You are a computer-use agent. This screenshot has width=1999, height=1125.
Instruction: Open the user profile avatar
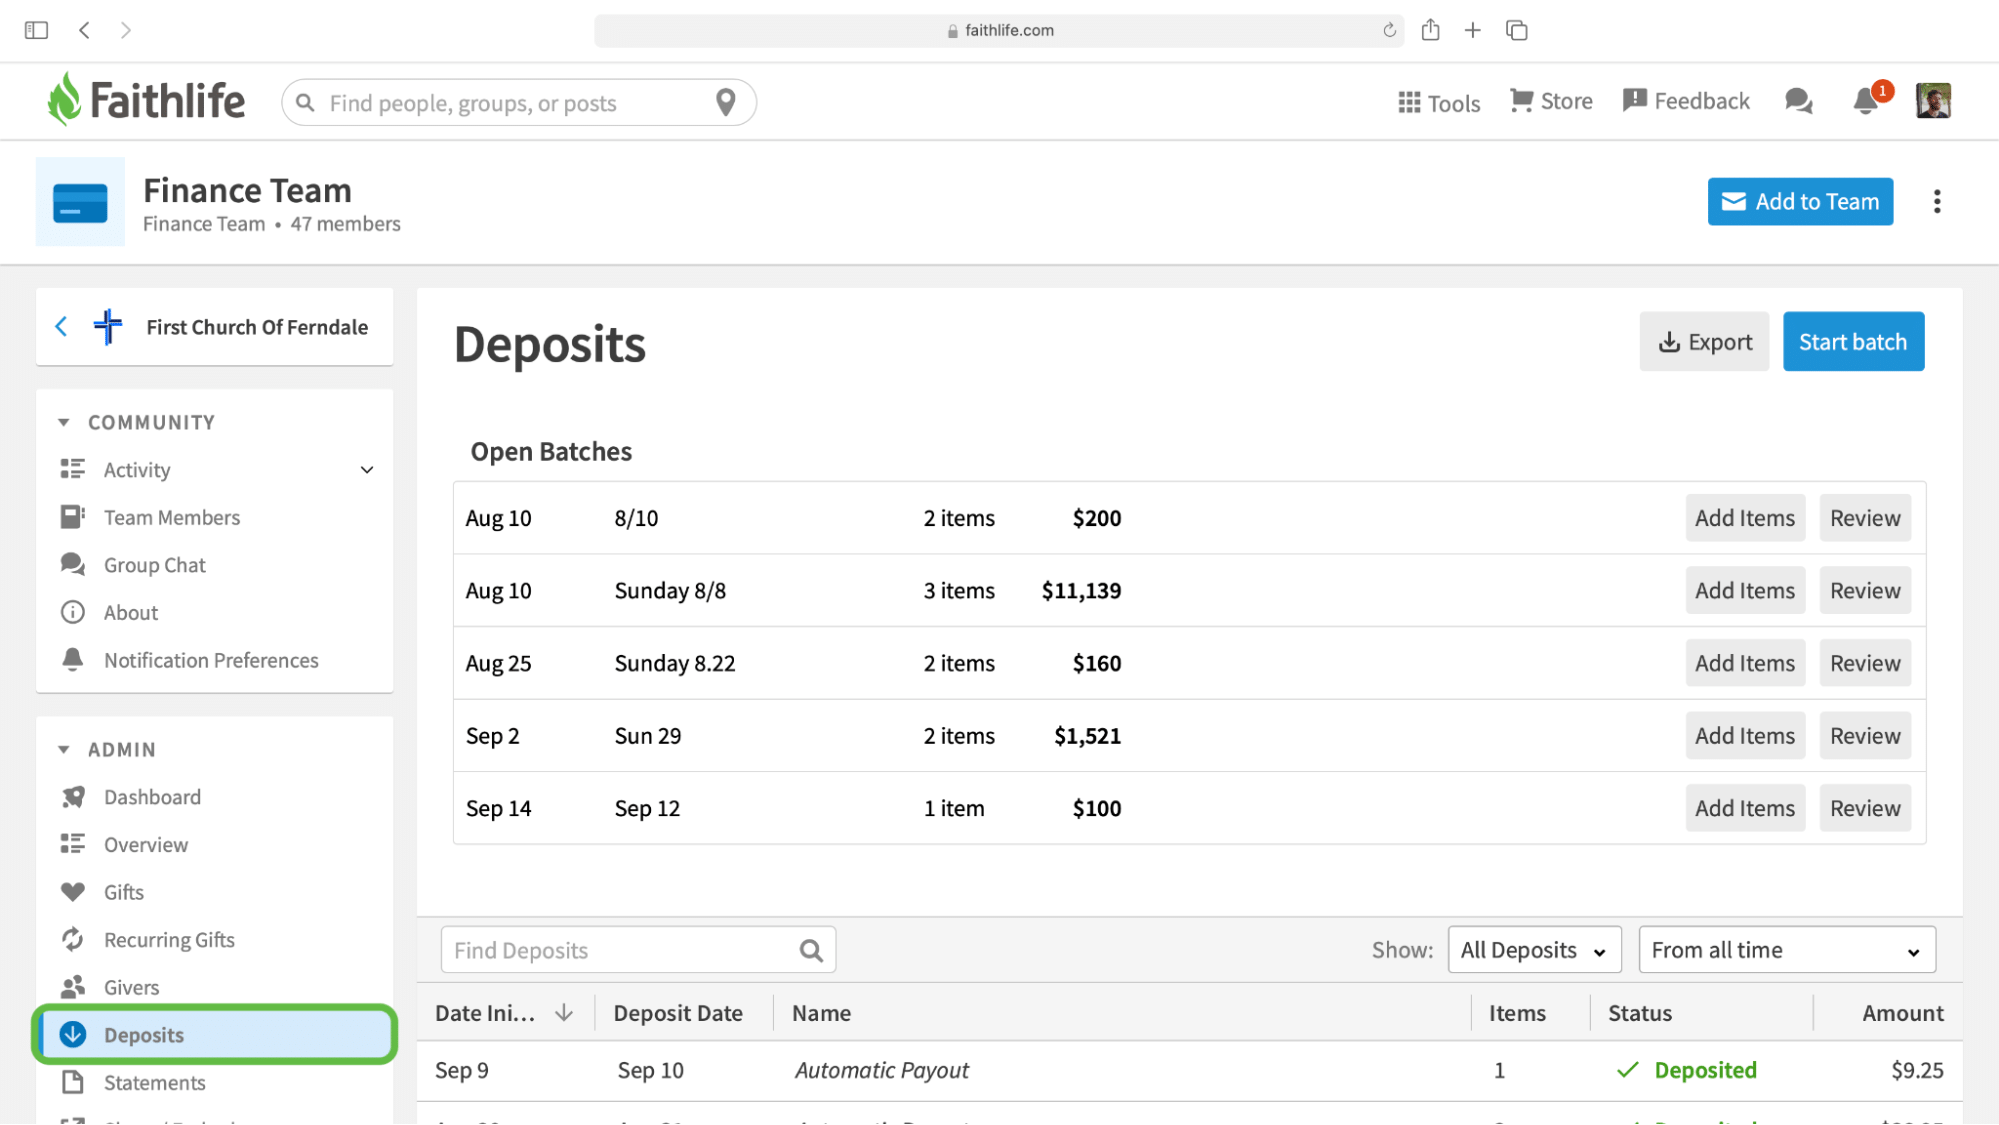coord(1933,100)
